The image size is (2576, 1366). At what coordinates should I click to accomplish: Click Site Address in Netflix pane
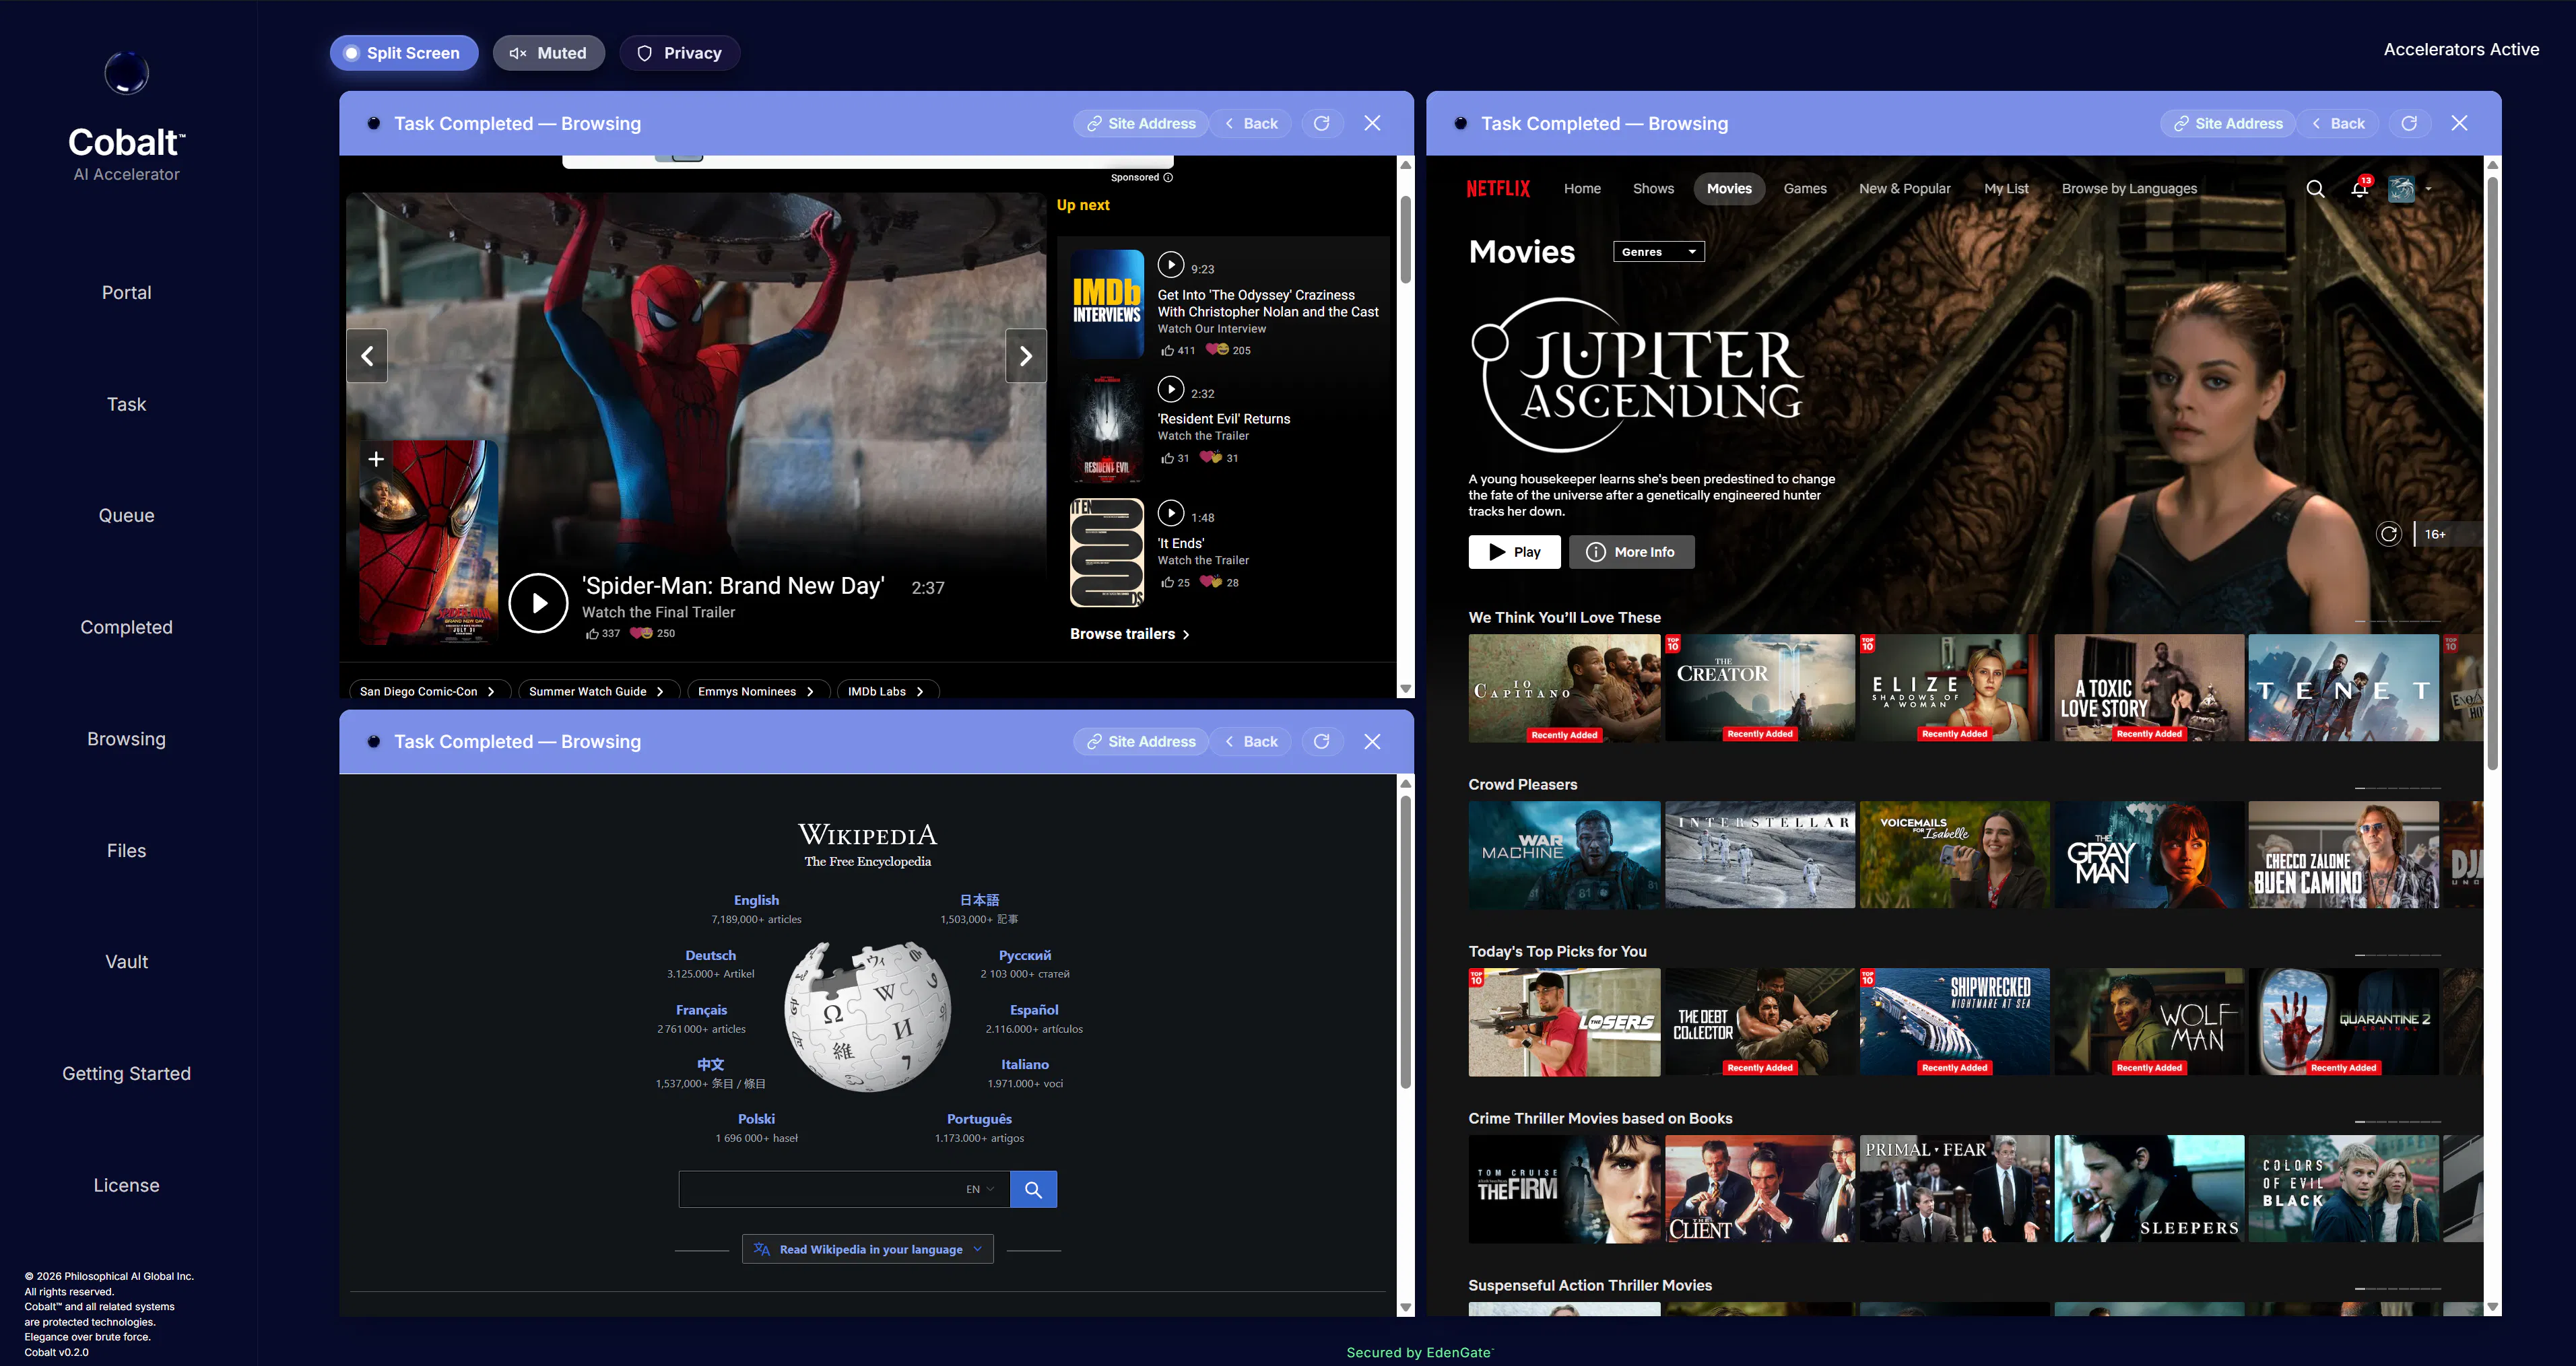pos(2227,123)
